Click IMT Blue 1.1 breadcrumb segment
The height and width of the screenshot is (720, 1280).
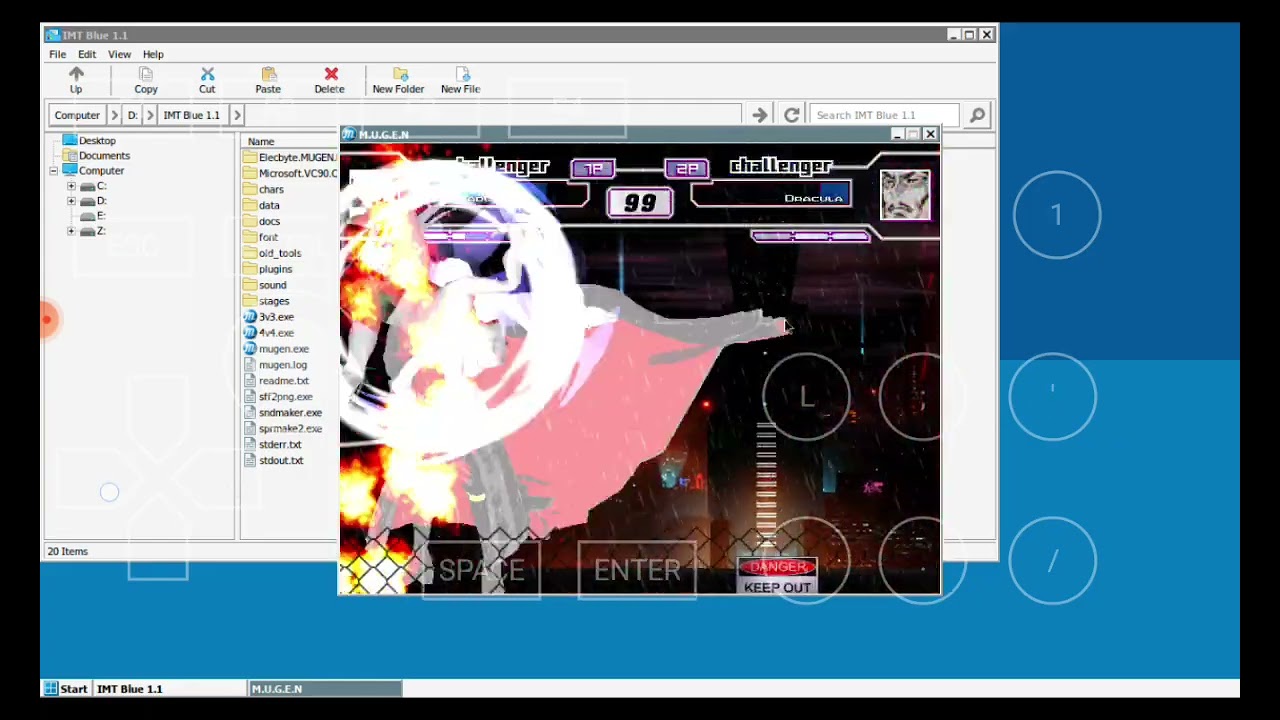[192, 115]
